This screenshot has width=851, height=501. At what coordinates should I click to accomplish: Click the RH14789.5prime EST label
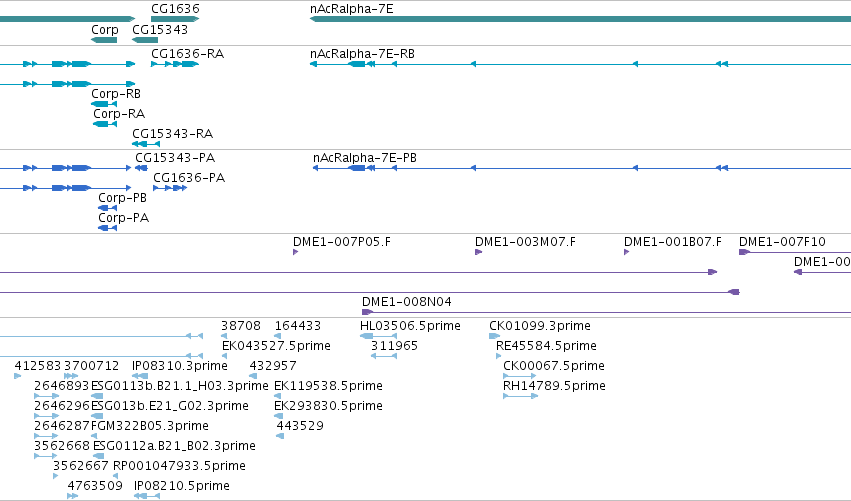[554, 386]
